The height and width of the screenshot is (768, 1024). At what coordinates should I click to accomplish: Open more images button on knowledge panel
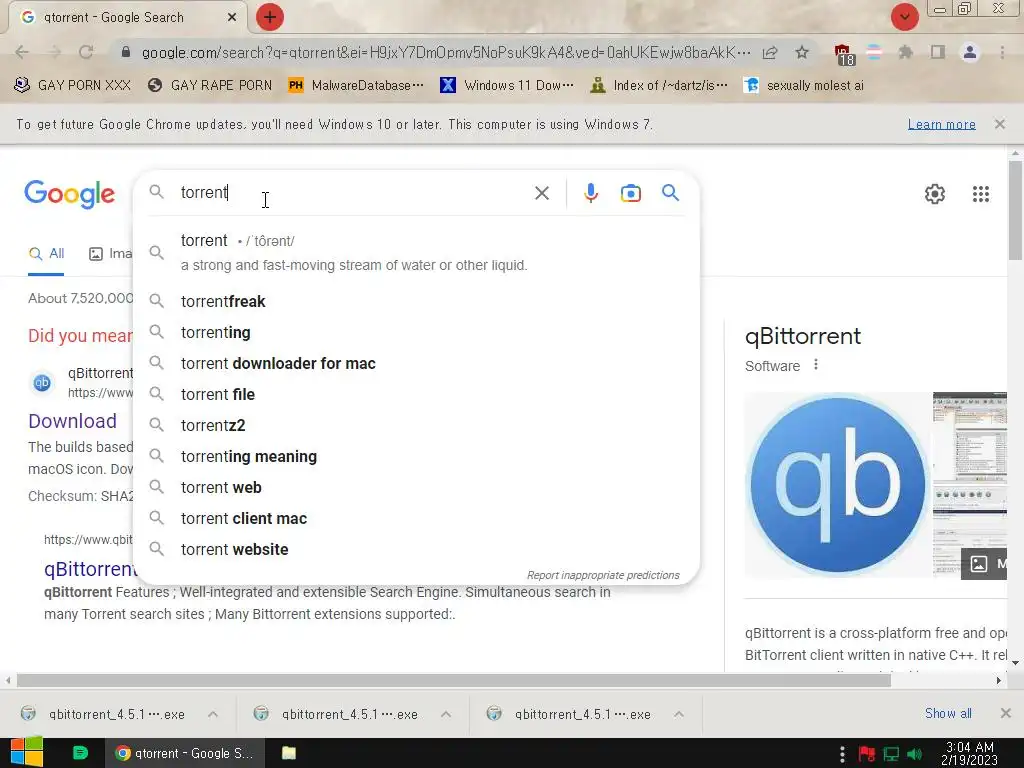[984, 564]
